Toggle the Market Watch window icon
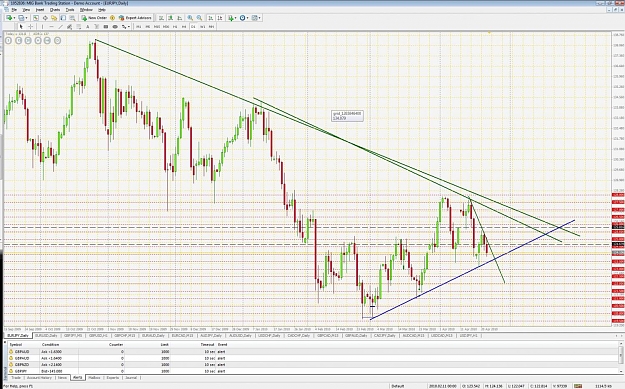Screen dimensions: 625x389 (x=35, y=18)
